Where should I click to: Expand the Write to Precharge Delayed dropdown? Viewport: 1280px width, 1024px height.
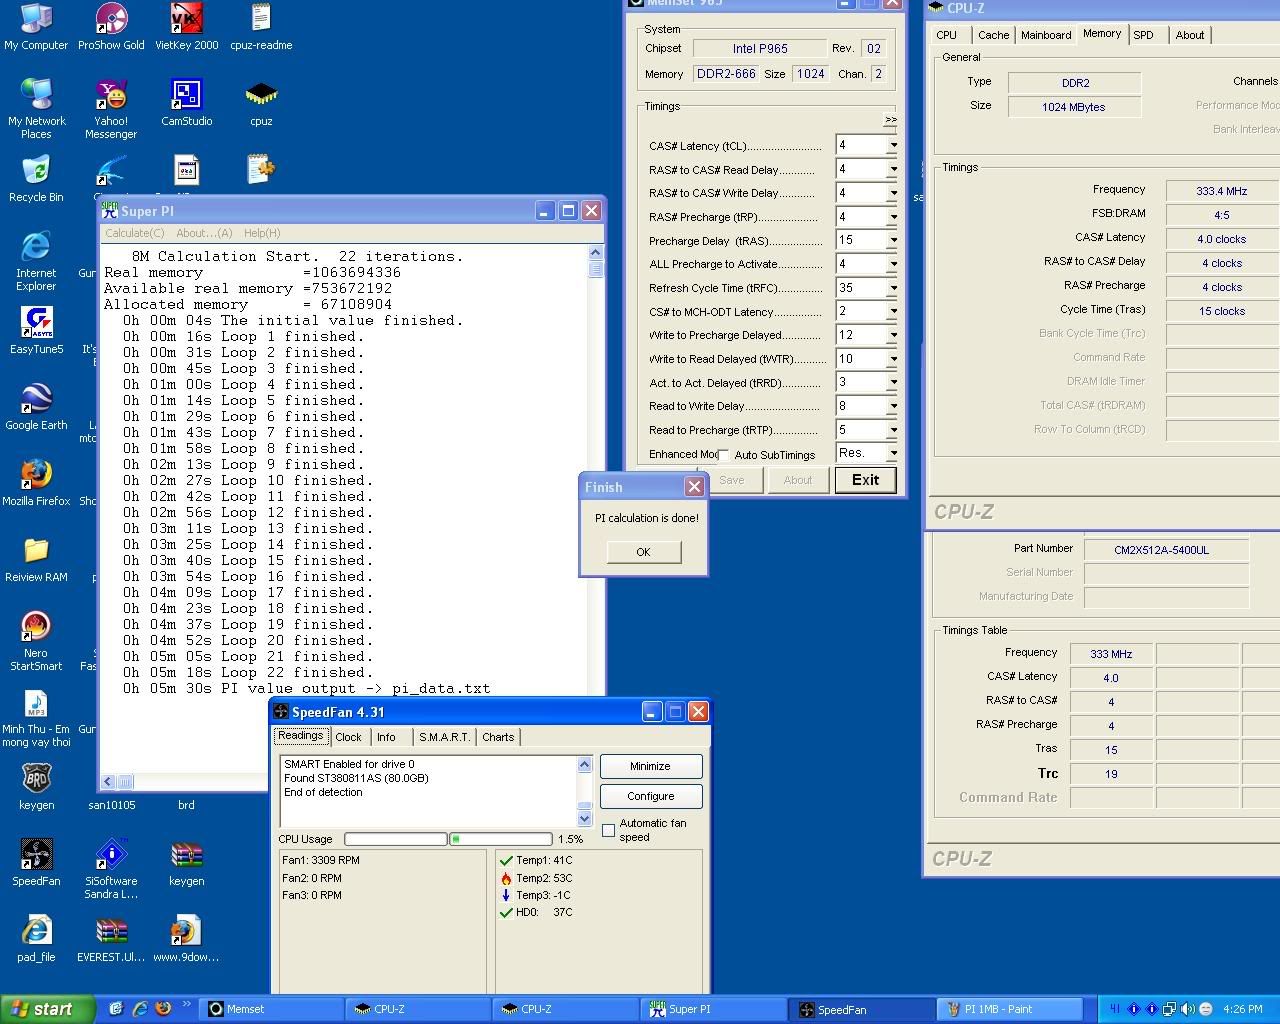892,335
